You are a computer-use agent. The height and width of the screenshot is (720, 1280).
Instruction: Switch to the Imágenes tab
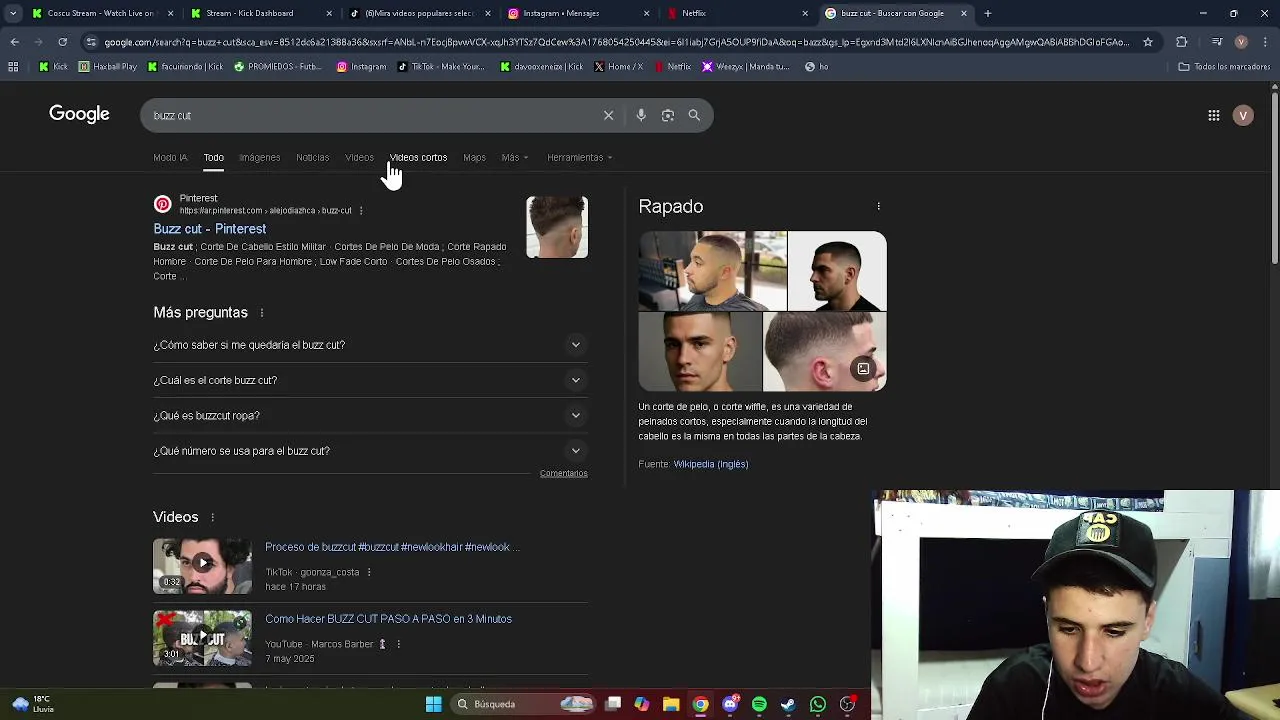point(260,157)
